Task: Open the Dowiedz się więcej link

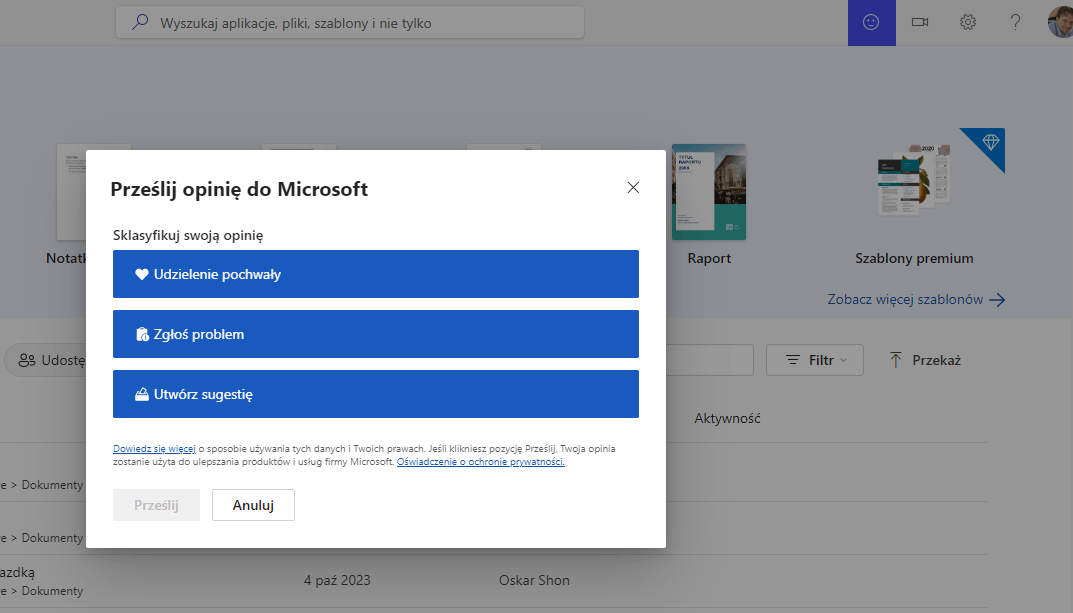Action: tap(154, 449)
